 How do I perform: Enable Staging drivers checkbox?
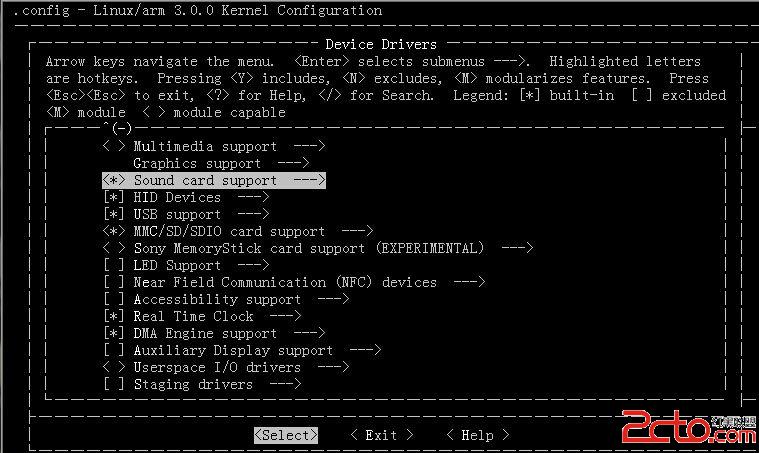point(114,384)
